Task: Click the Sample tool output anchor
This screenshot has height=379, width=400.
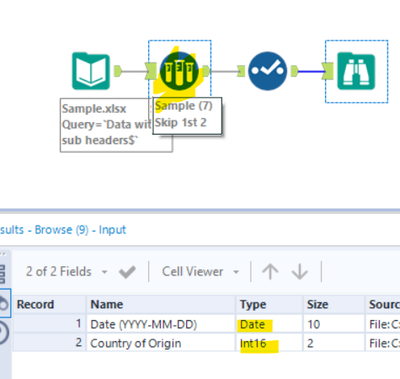Action: point(206,71)
